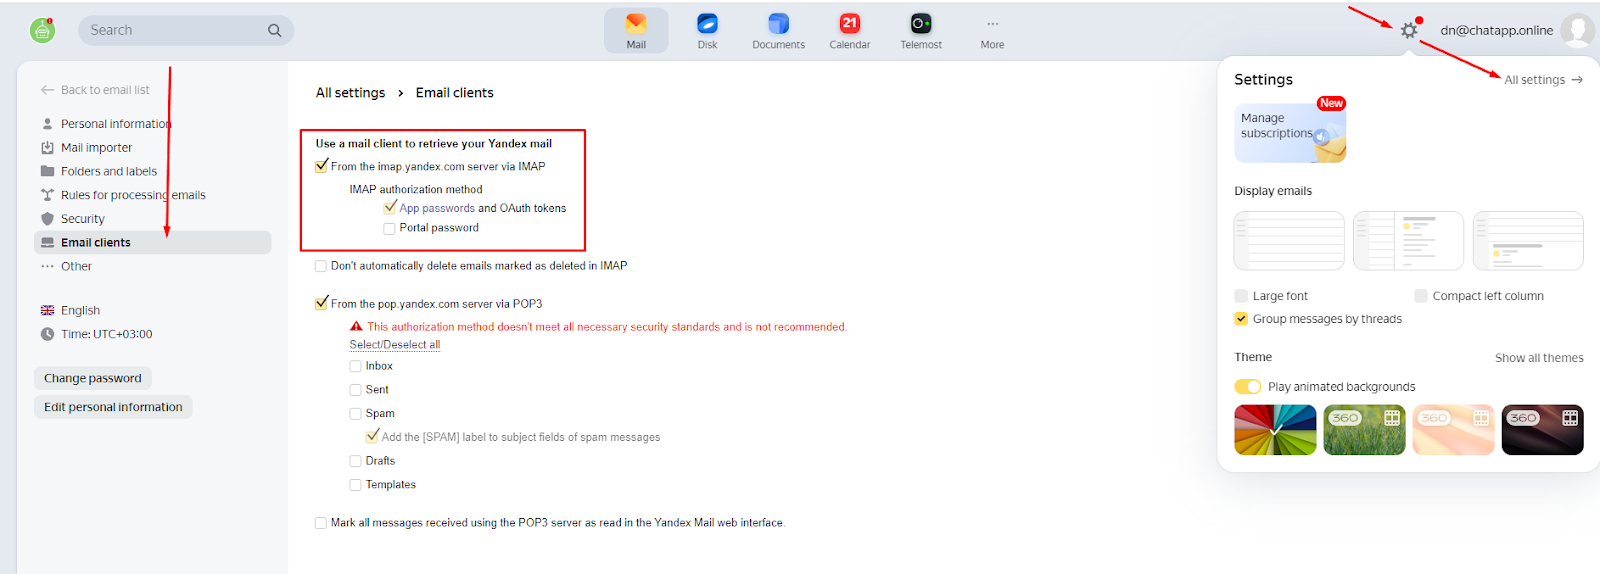
Task: Go back to email list
Action: coord(95,90)
